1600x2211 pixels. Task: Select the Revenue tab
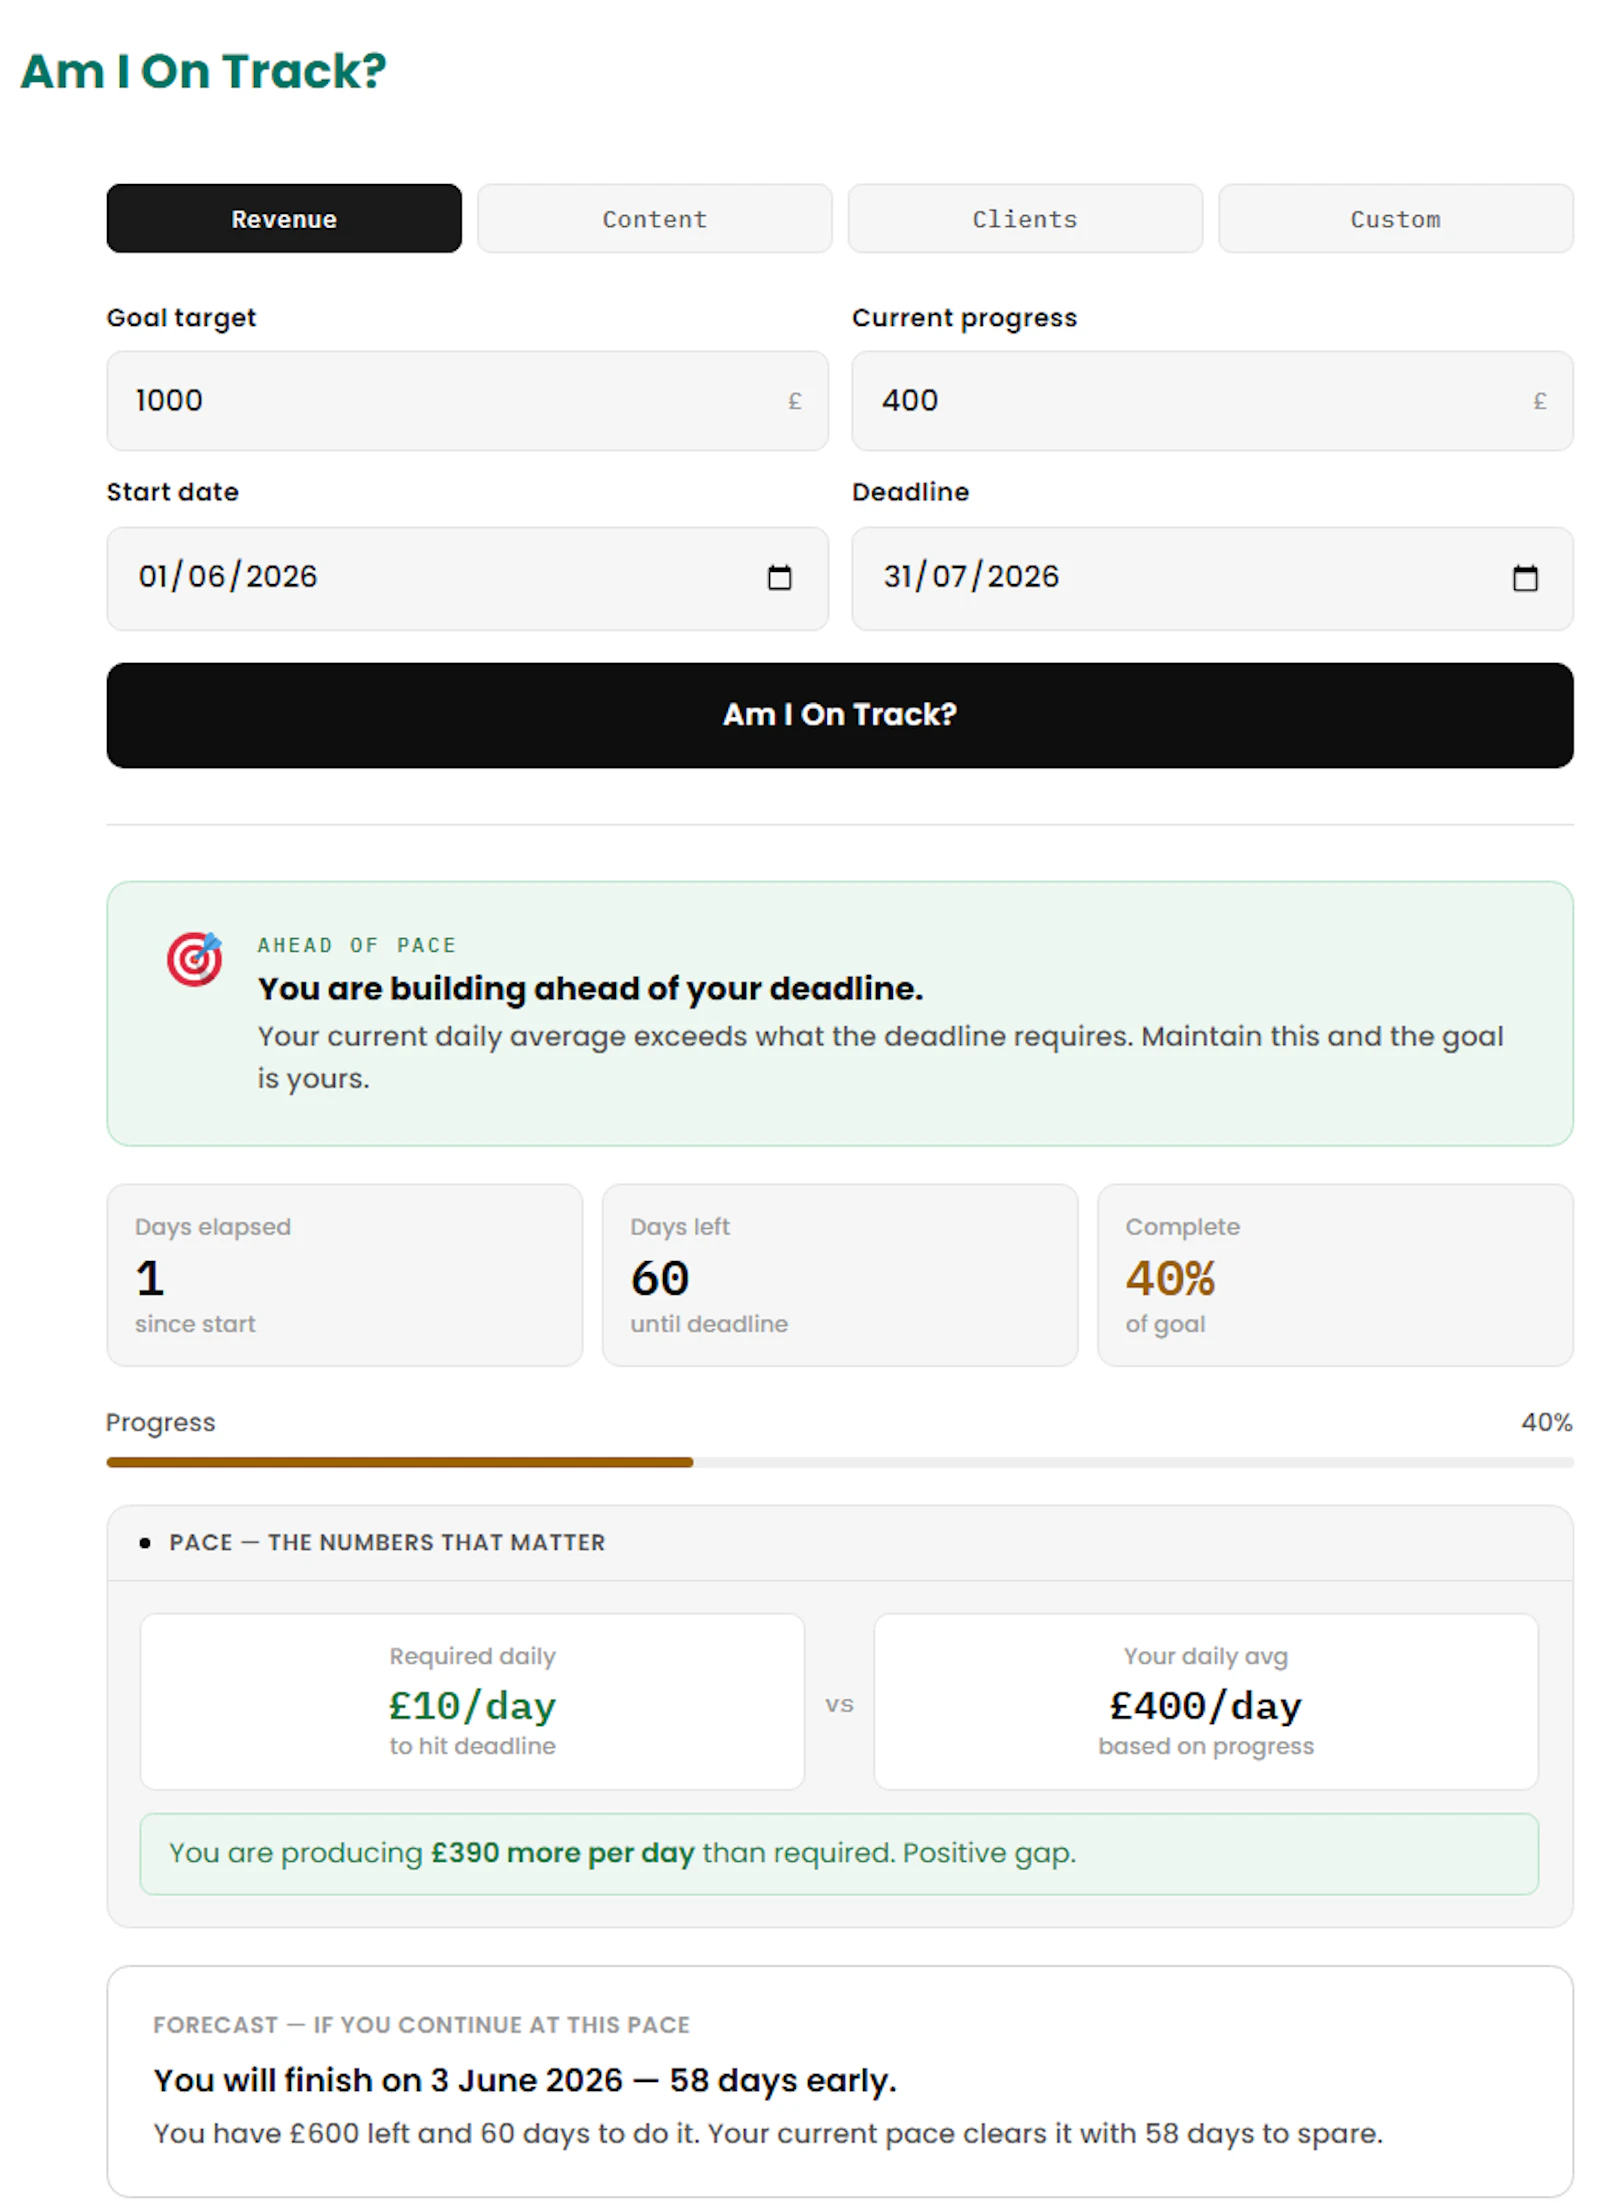tap(284, 219)
